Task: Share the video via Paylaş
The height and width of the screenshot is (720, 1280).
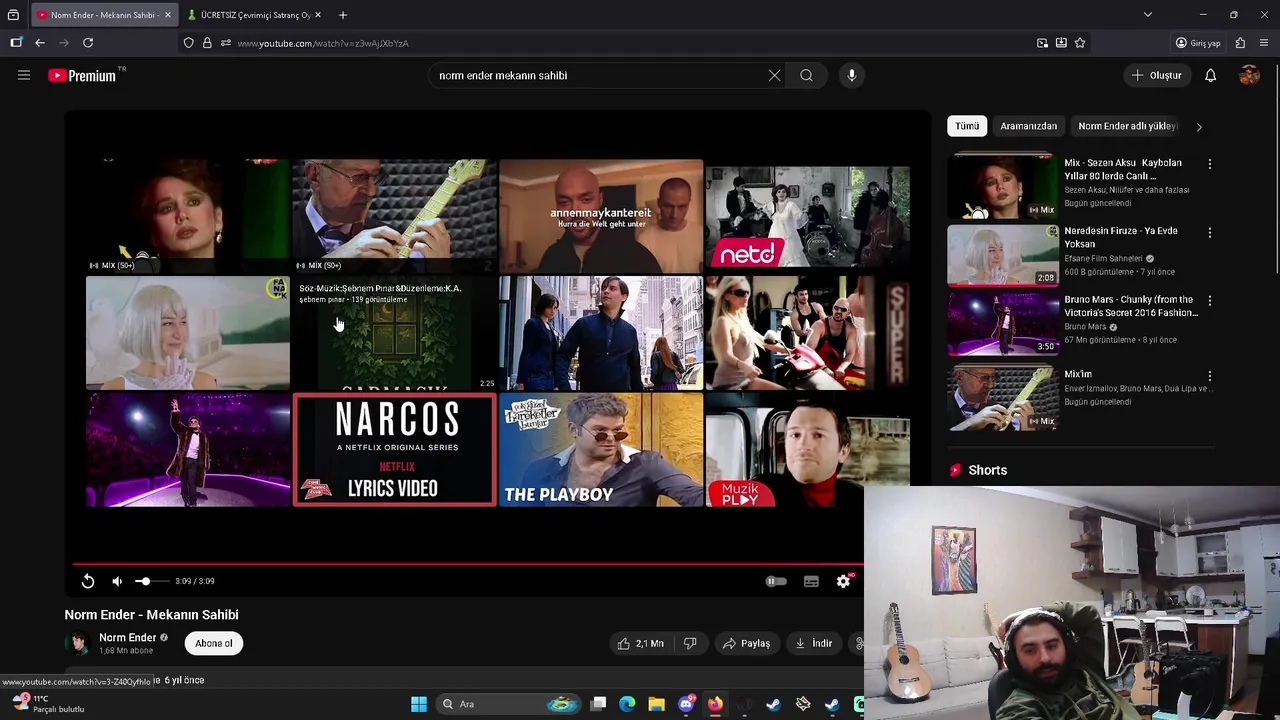Action: pos(747,643)
